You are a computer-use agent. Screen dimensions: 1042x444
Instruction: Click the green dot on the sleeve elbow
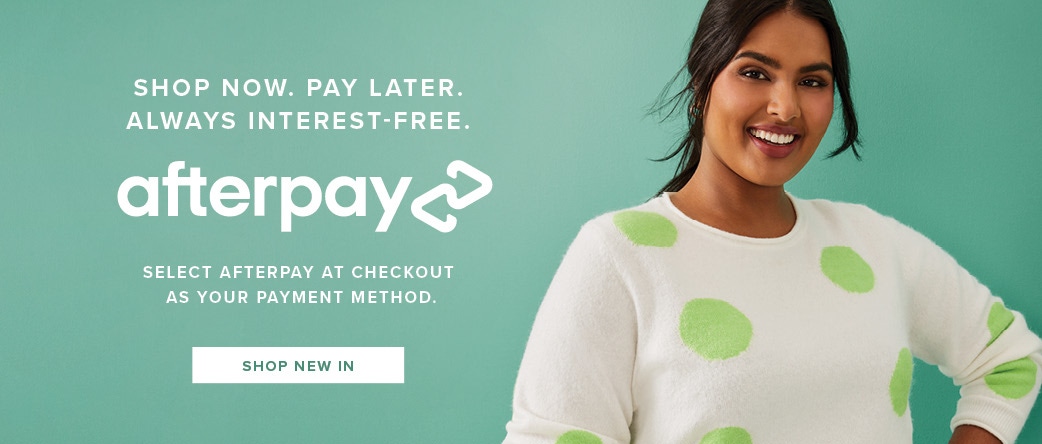1011,378
